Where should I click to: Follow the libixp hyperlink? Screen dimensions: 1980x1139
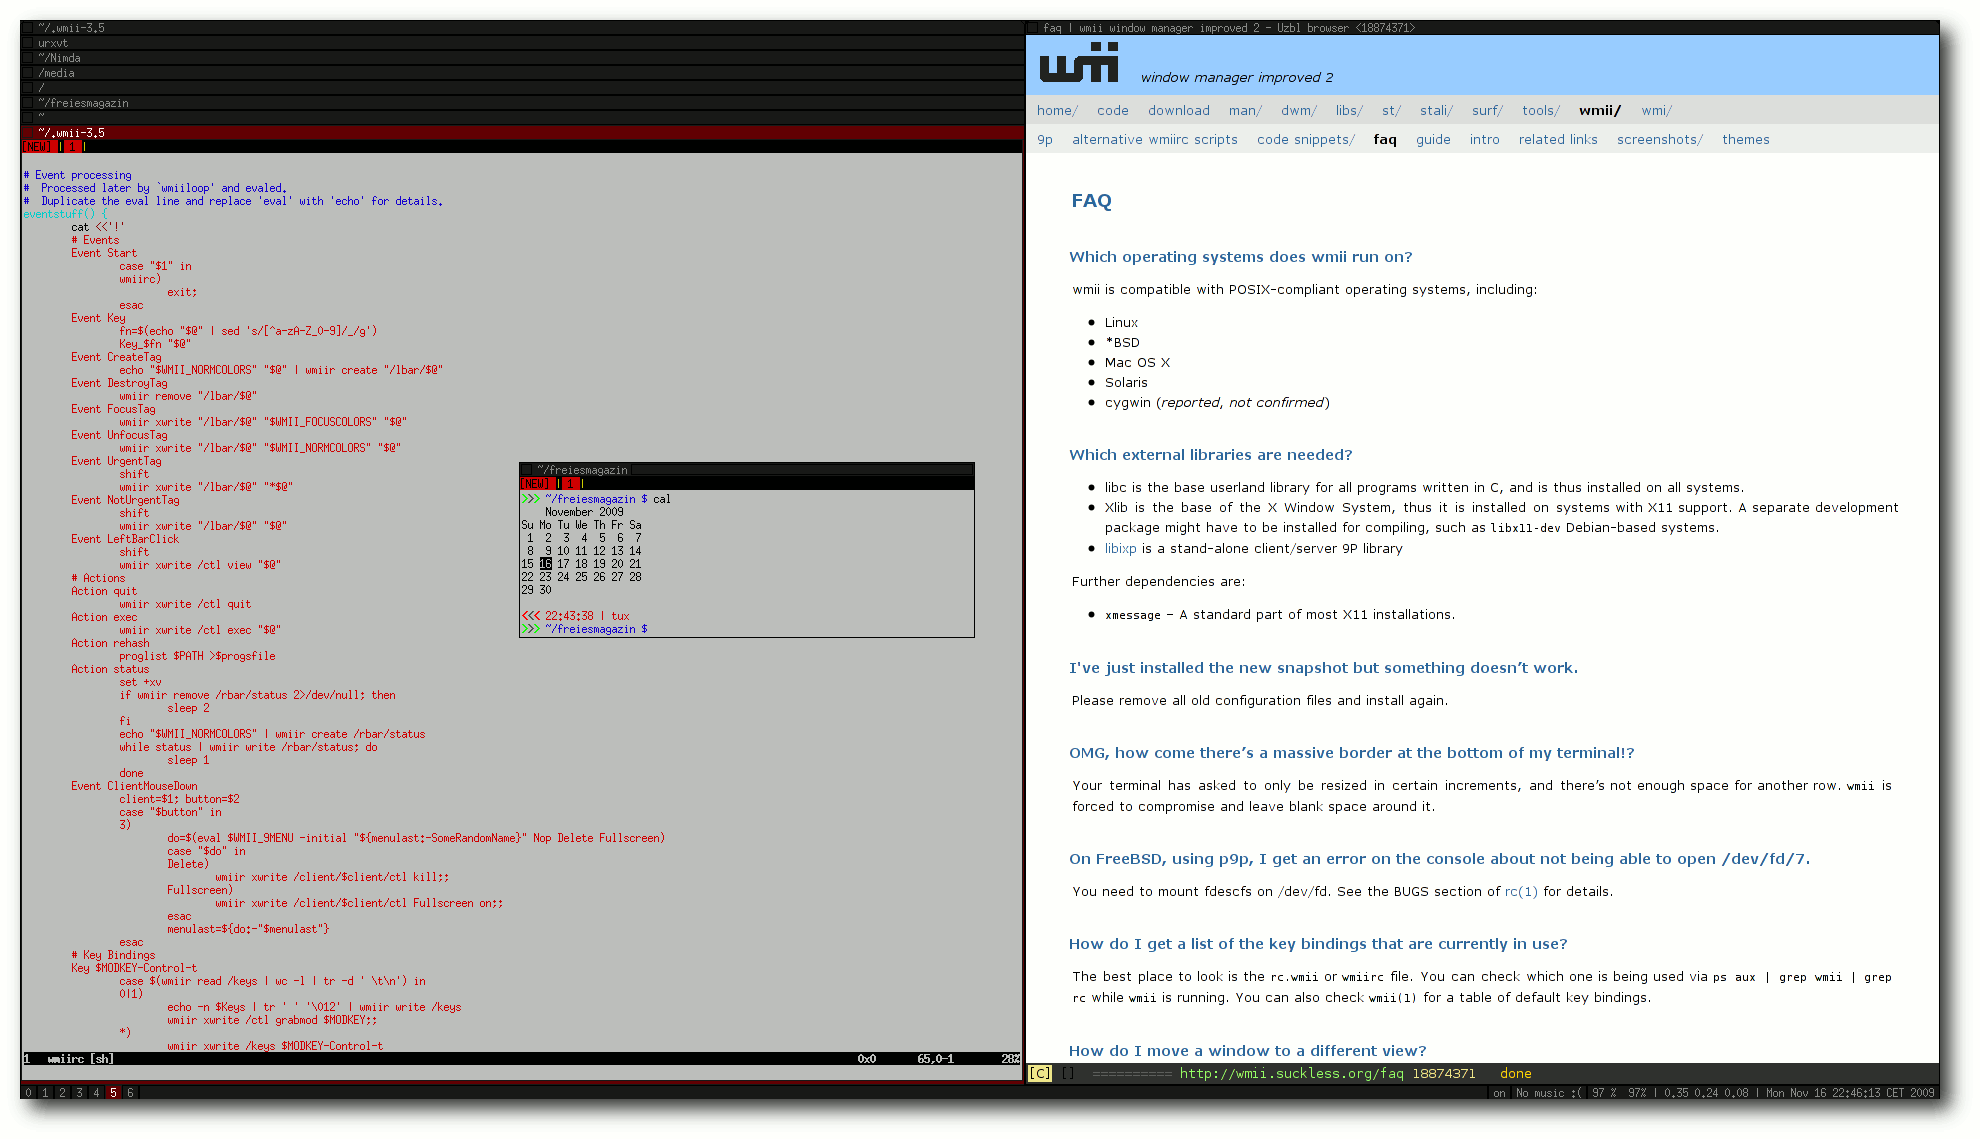point(1120,549)
